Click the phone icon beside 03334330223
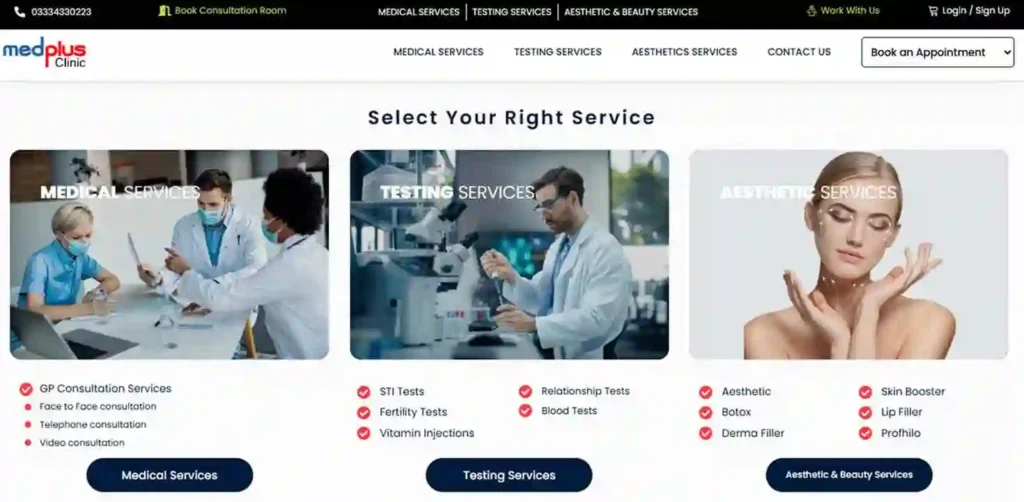 coord(20,12)
